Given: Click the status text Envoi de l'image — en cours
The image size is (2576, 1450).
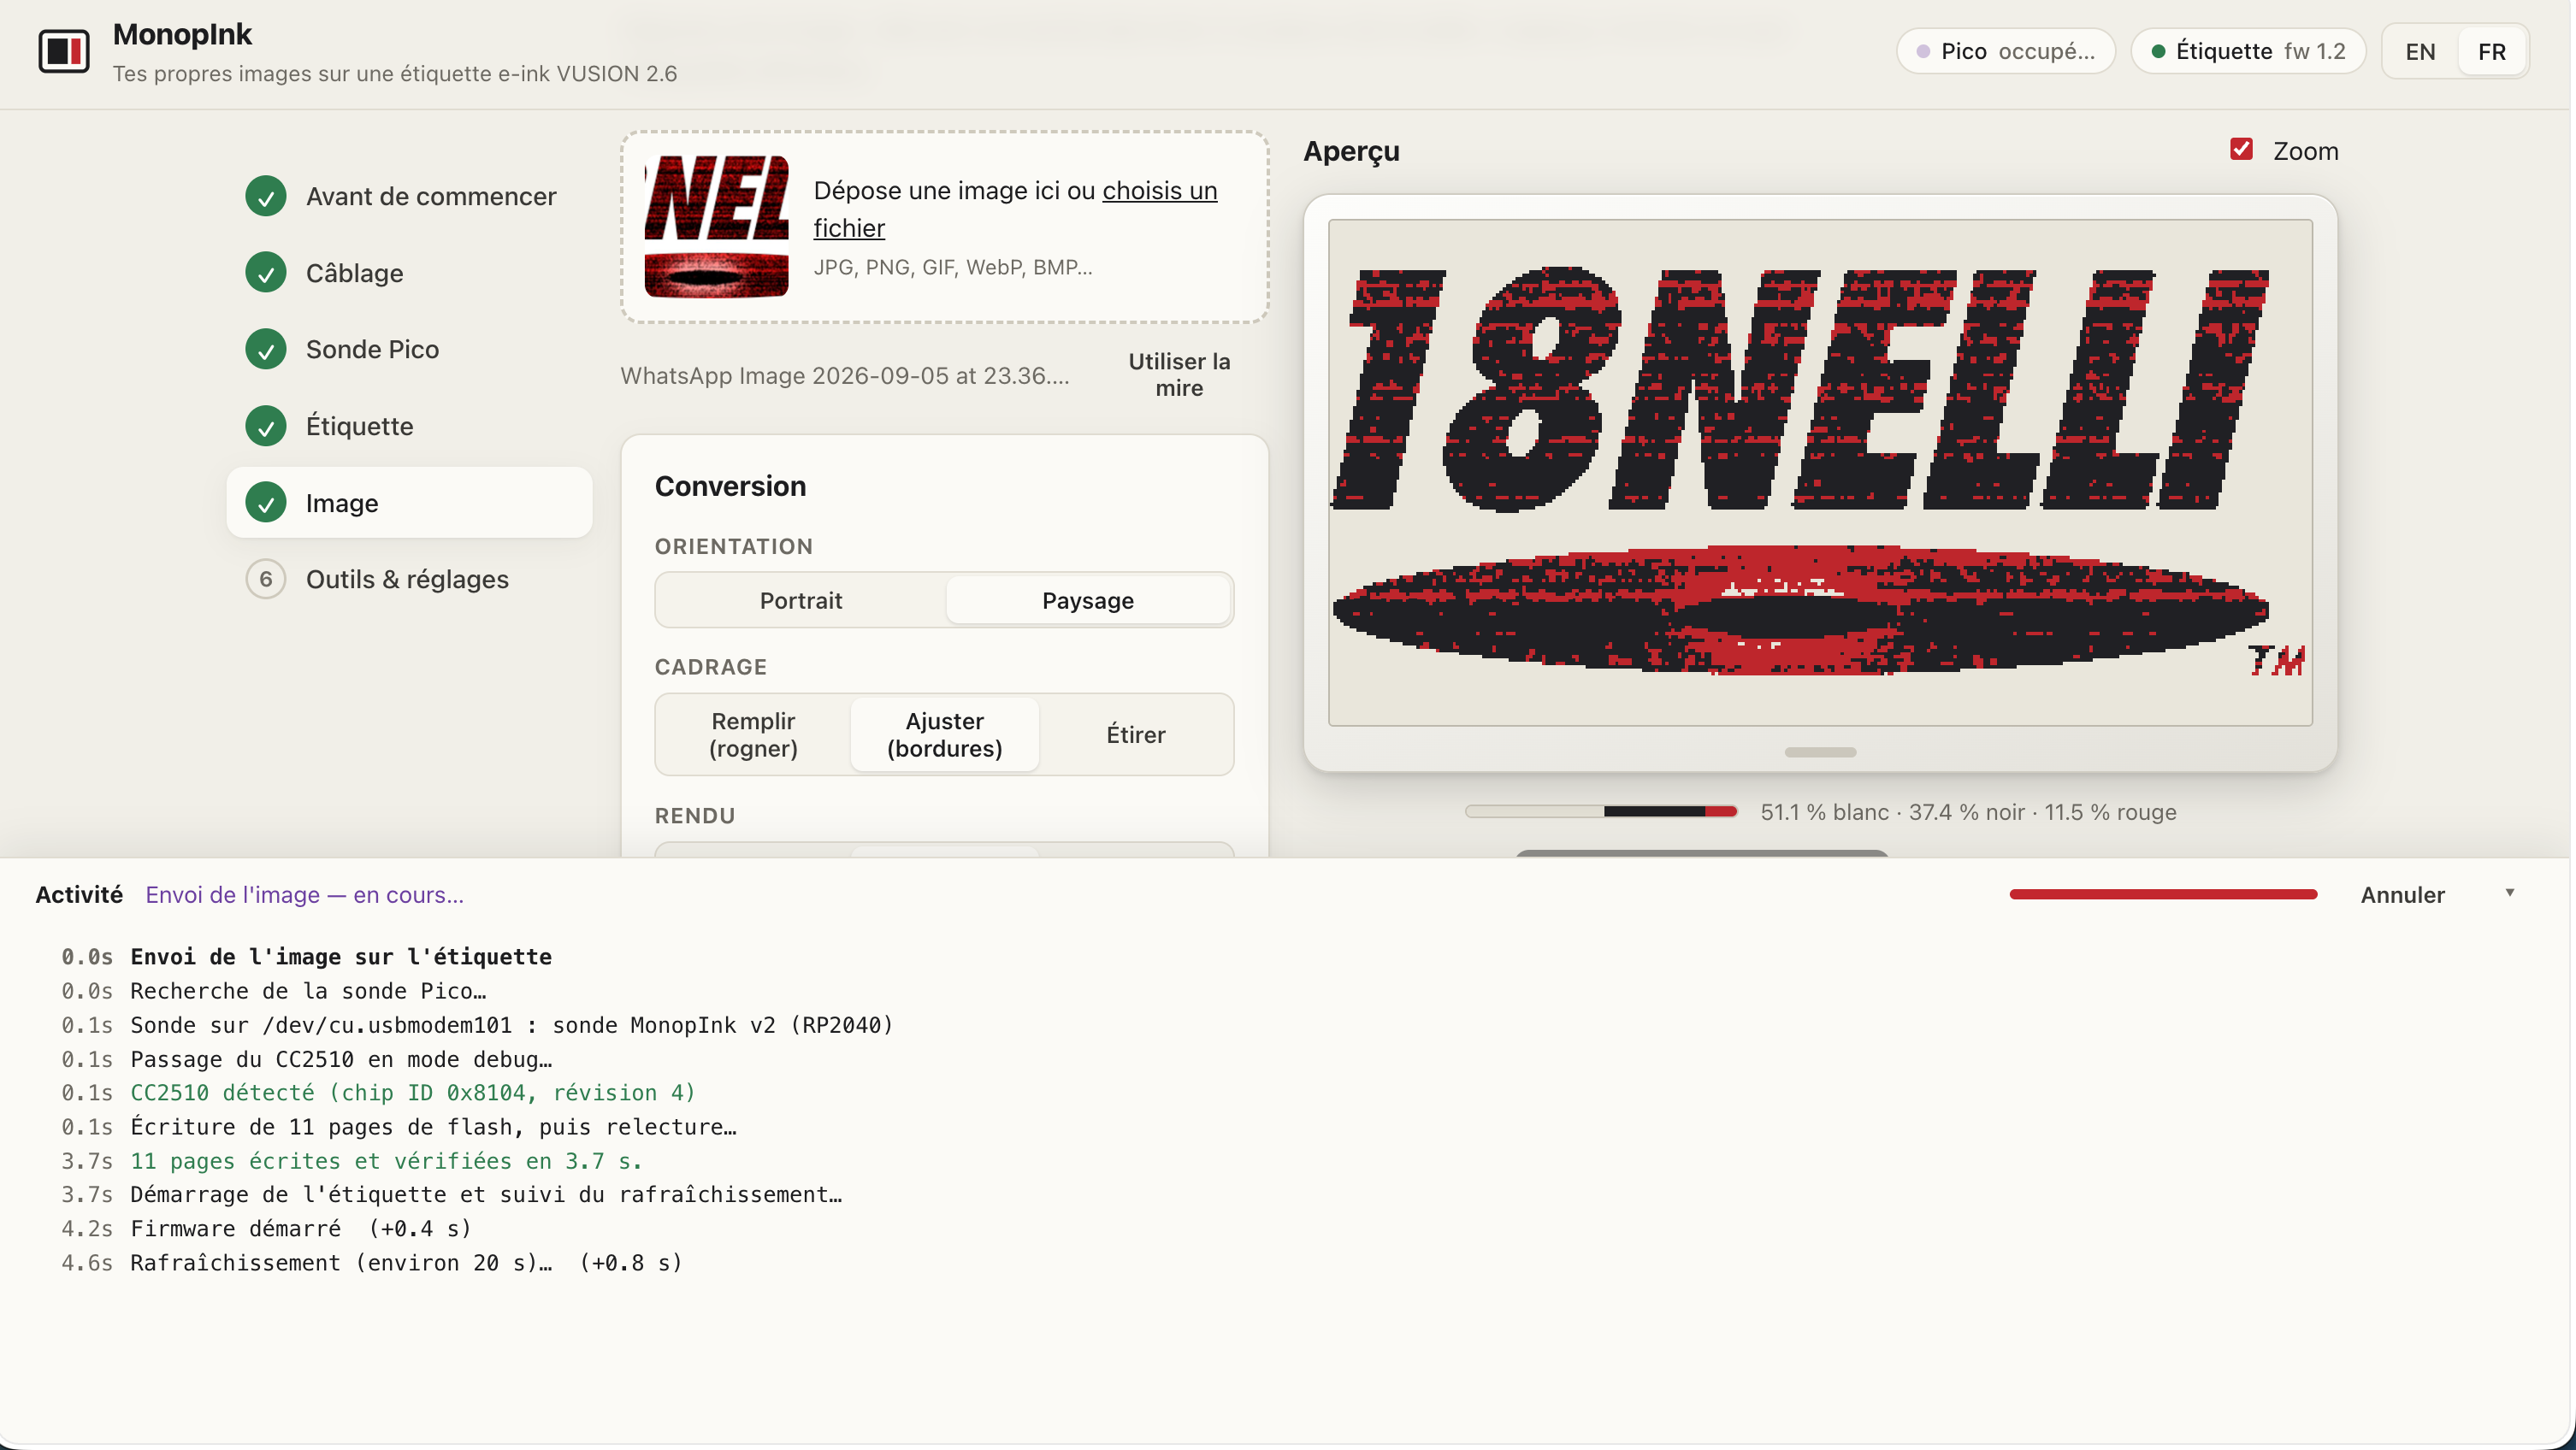Looking at the screenshot, I should [x=304, y=895].
